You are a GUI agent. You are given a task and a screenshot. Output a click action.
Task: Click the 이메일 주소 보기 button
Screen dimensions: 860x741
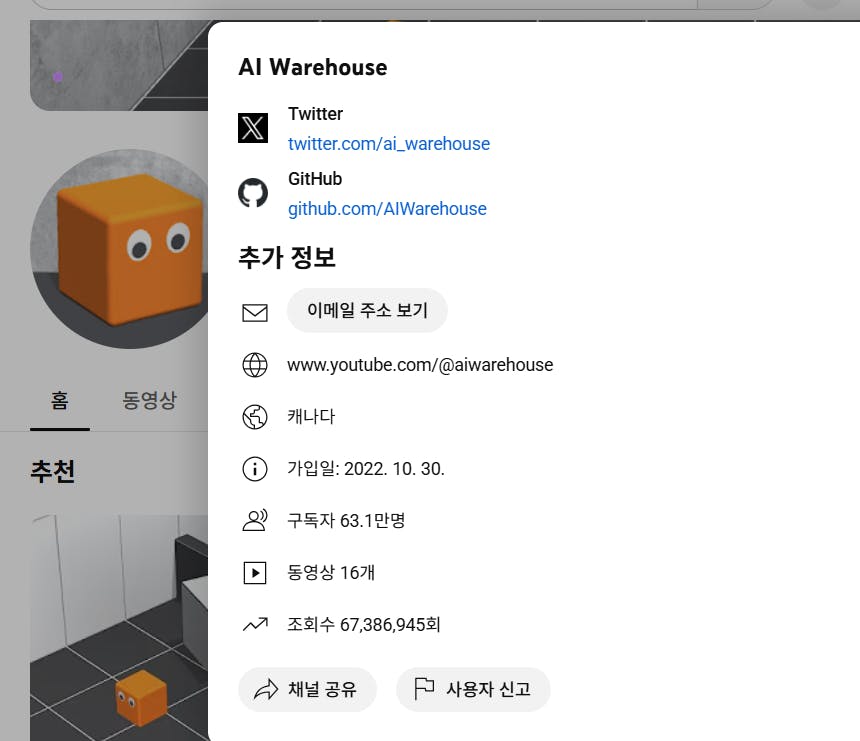[x=367, y=310]
